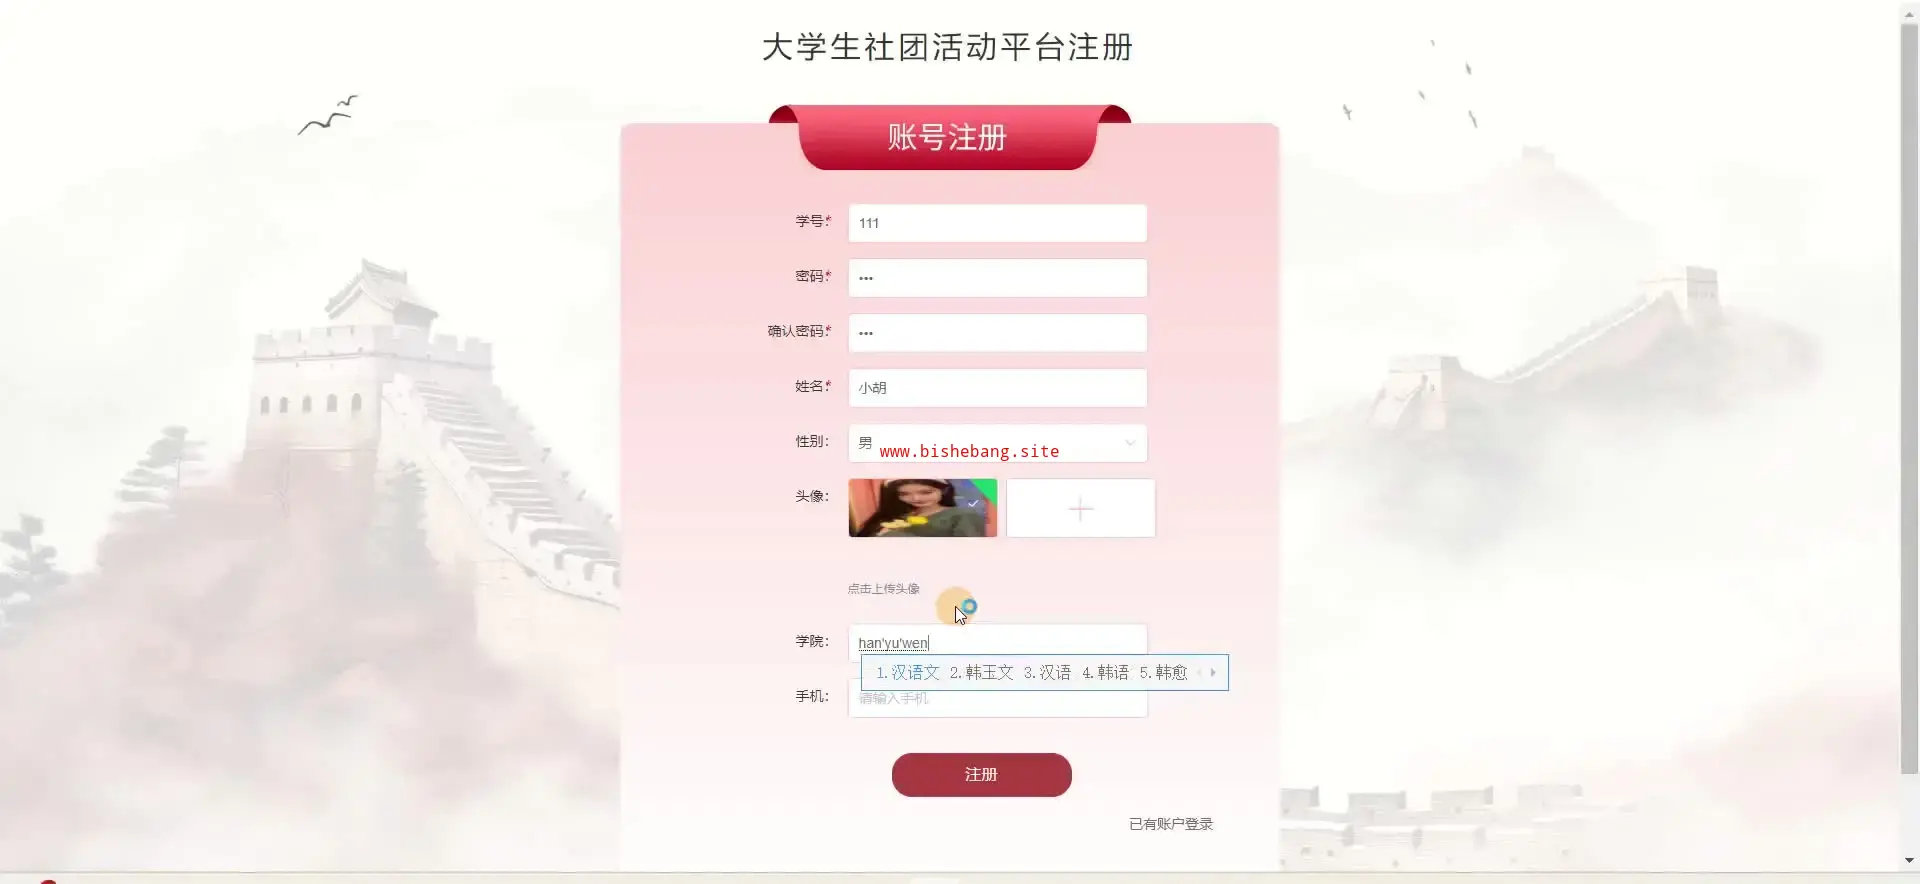Open the 性别 gender dropdown arrow
1920x884 pixels.
[1130, 442]
